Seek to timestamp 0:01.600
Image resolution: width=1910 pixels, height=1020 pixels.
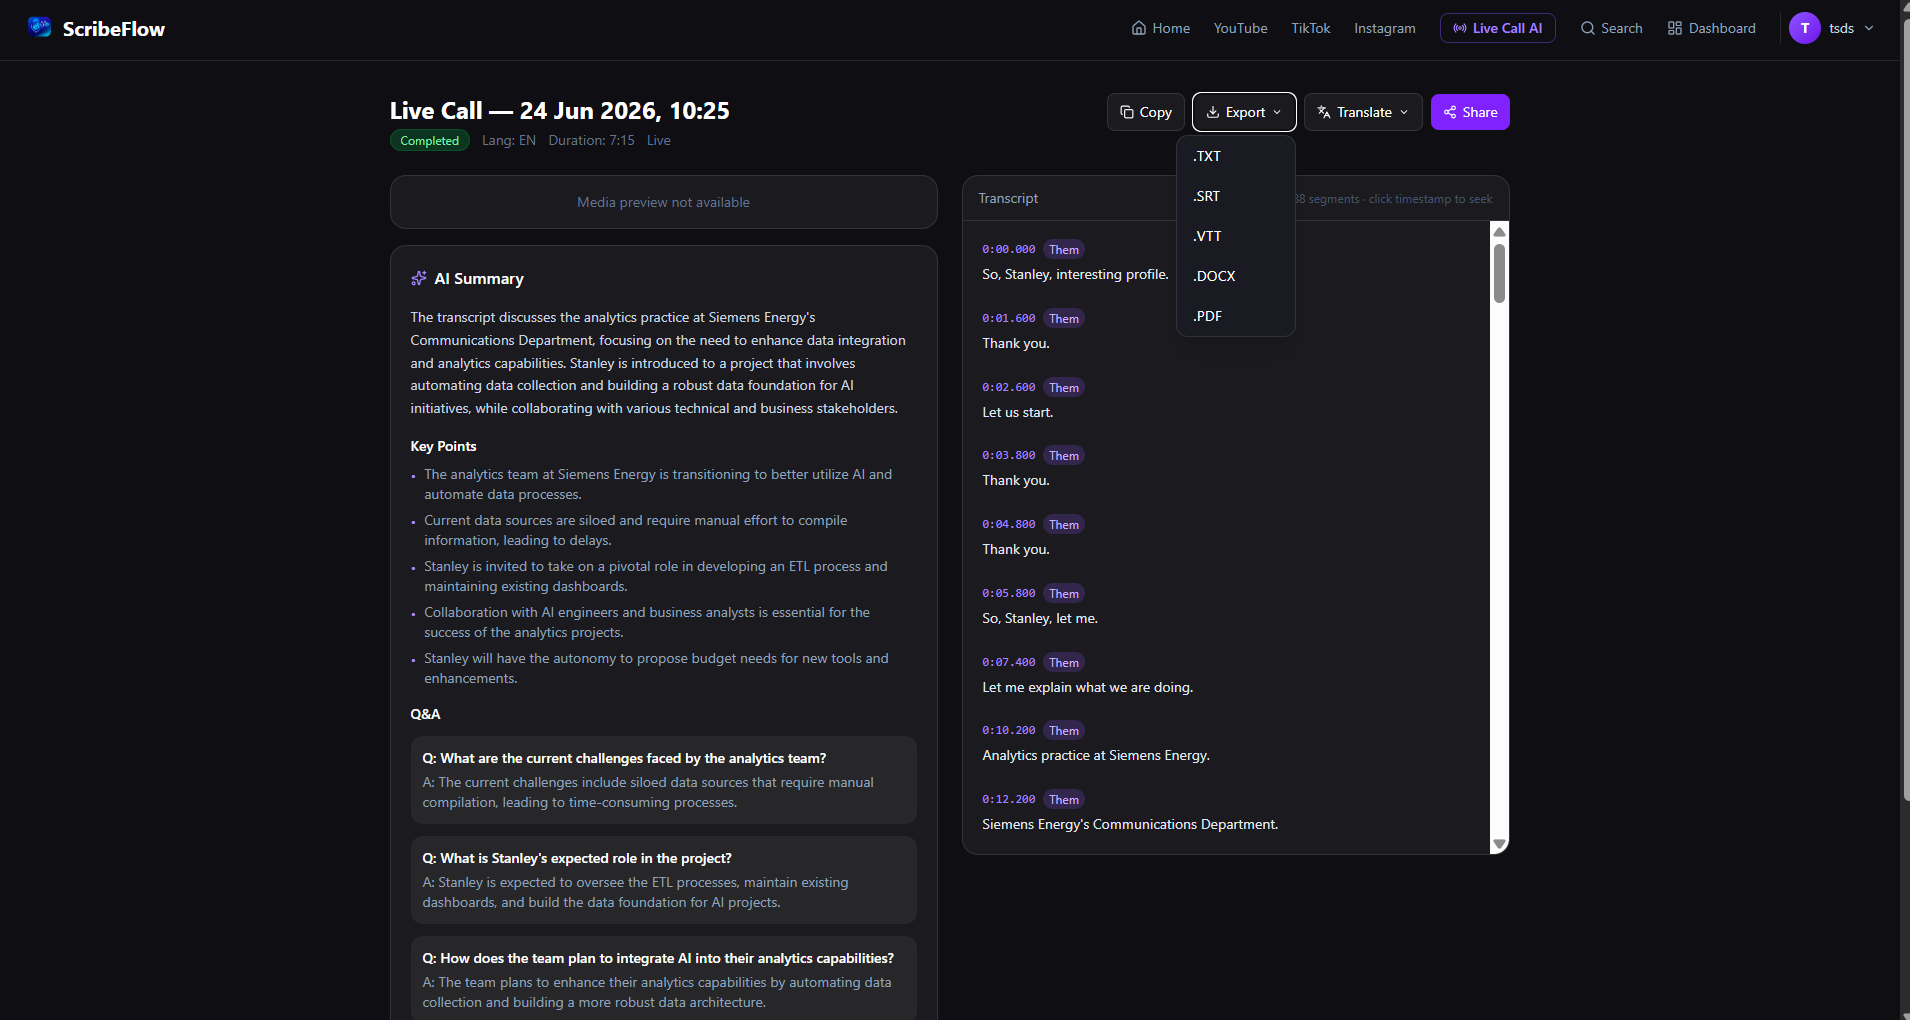[1008, 319]
